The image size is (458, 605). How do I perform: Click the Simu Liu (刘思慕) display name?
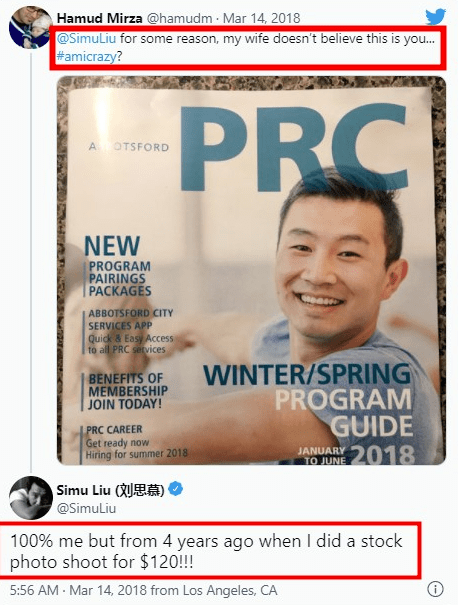pyautogui.click(x=110, y=490)
